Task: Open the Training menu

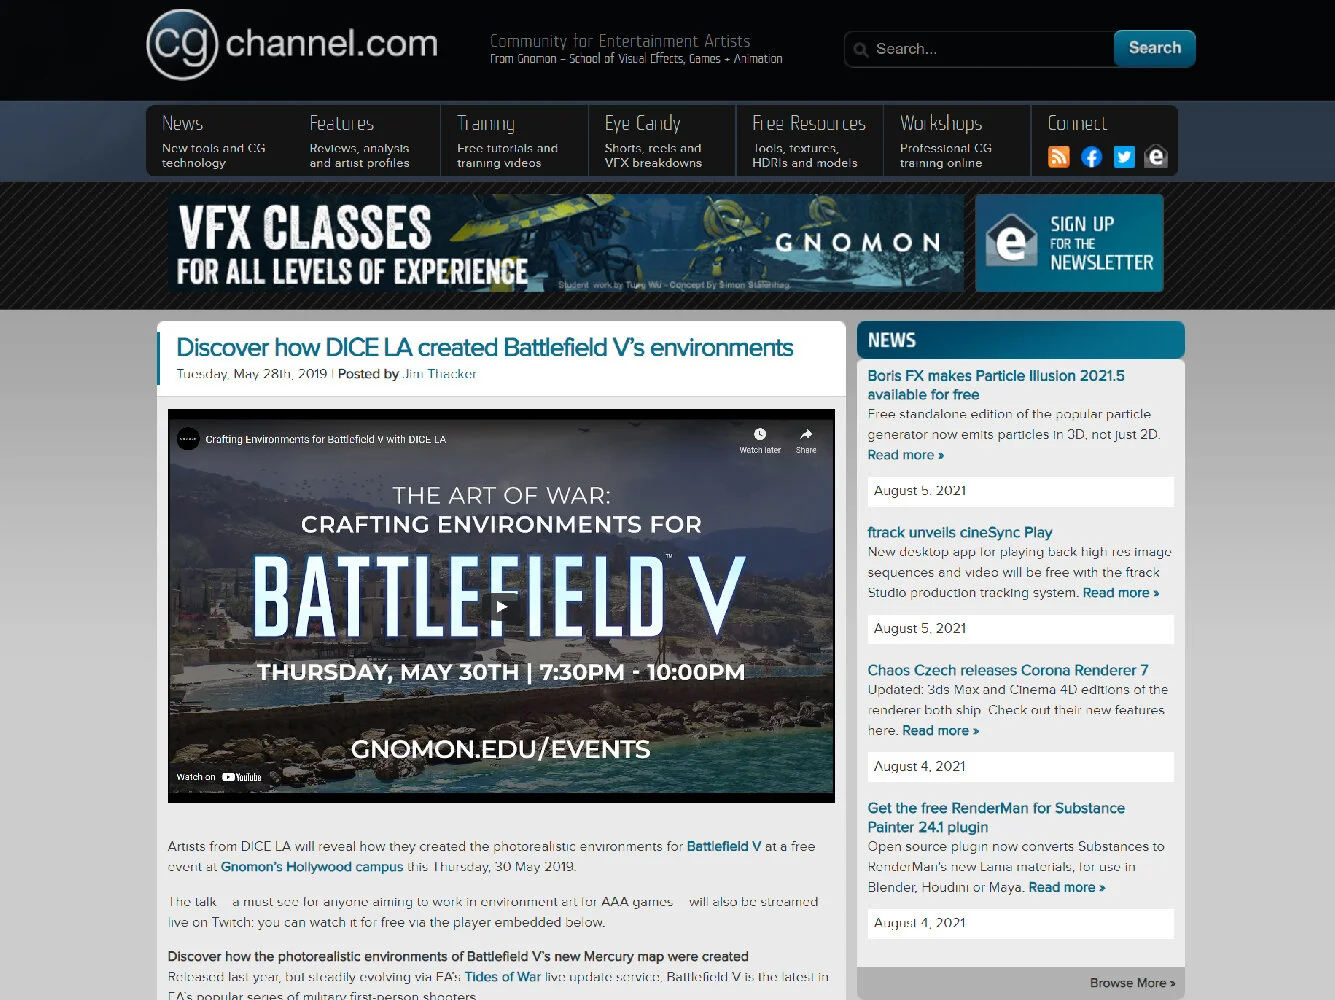Action: (514, 141)
